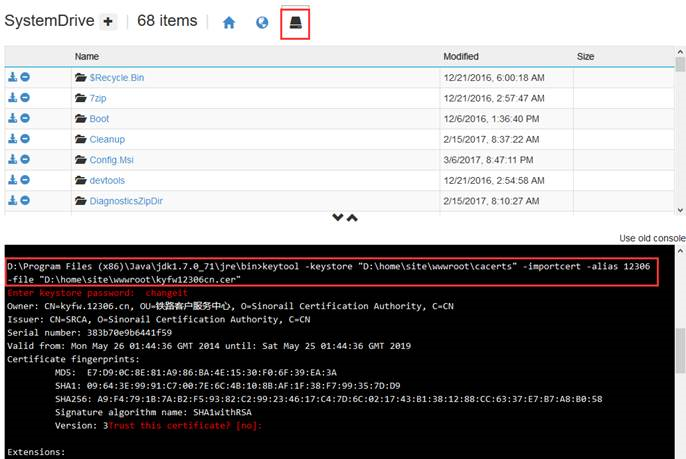Click the Use old console link
Screen dimensions: 686x459
(652, 238)
